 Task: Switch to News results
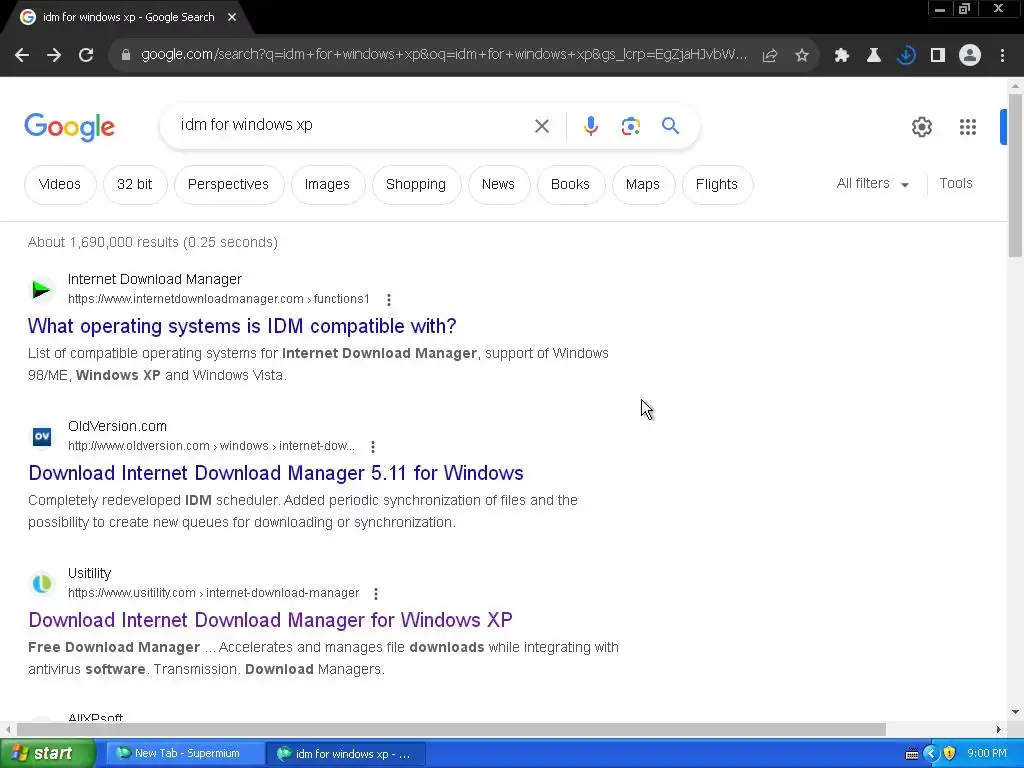498,185
